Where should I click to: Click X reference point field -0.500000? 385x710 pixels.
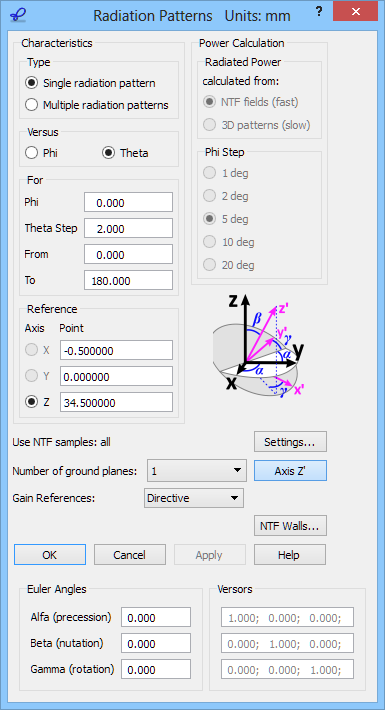(116, 350)
